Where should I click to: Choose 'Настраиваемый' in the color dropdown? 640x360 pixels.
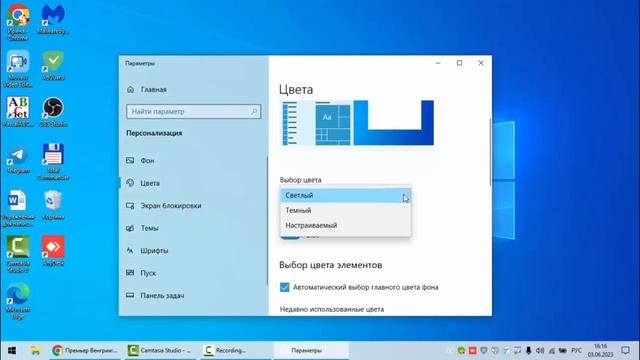click(345, 225)
